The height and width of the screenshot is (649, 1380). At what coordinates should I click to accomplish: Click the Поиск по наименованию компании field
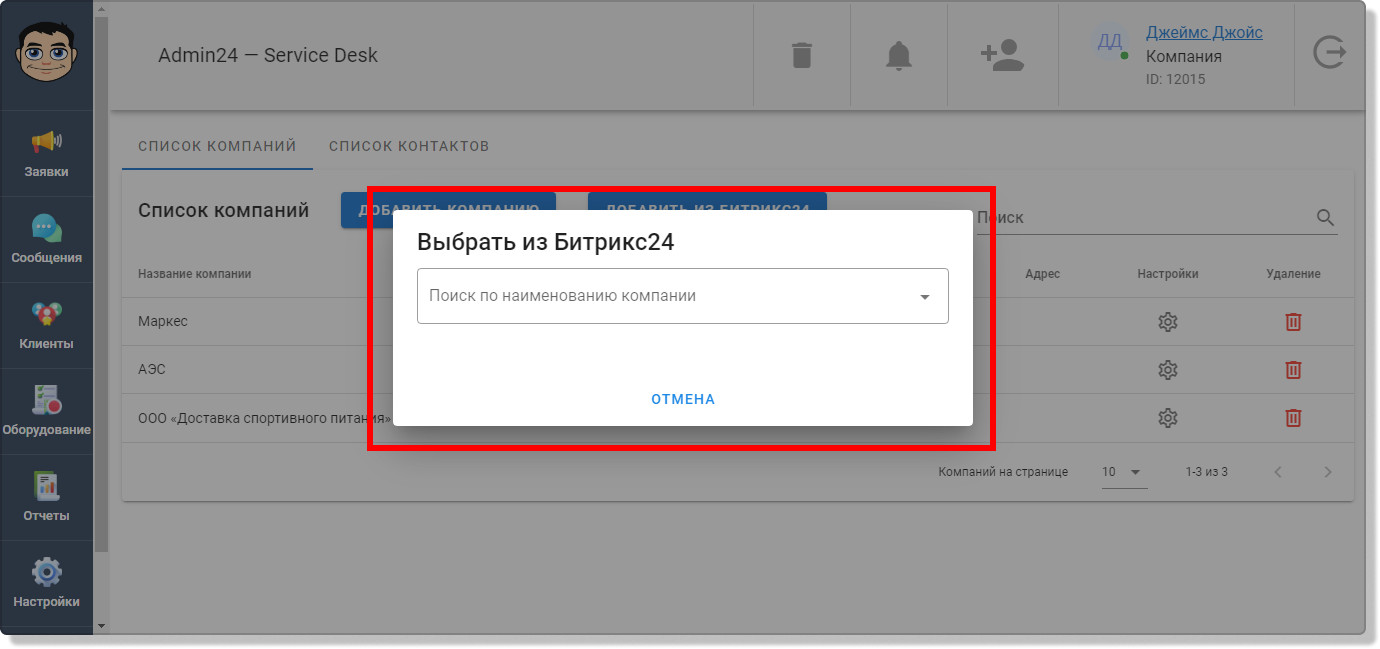[682, 296]
